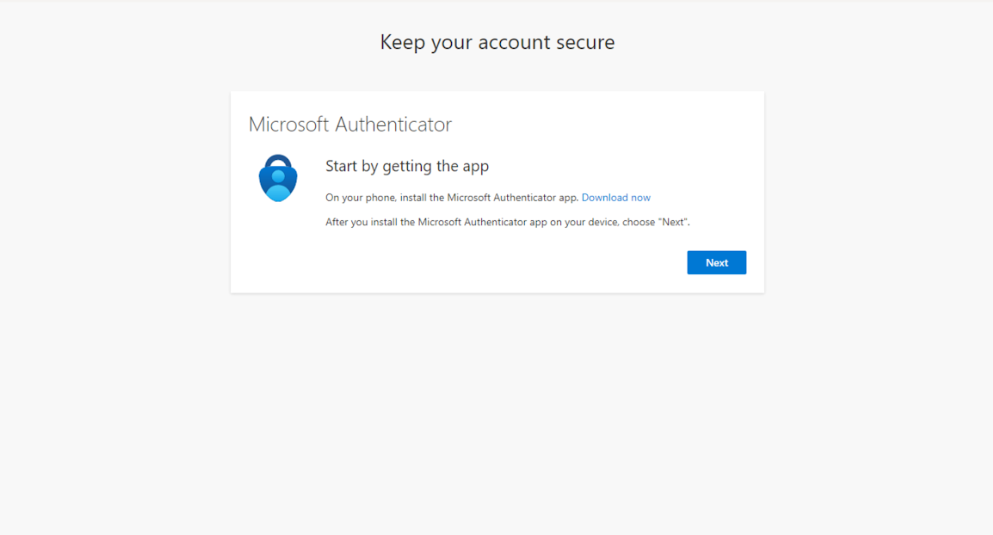
Task: Click the quoted "Next" word in the instructions
Action: tap(674, 222)
